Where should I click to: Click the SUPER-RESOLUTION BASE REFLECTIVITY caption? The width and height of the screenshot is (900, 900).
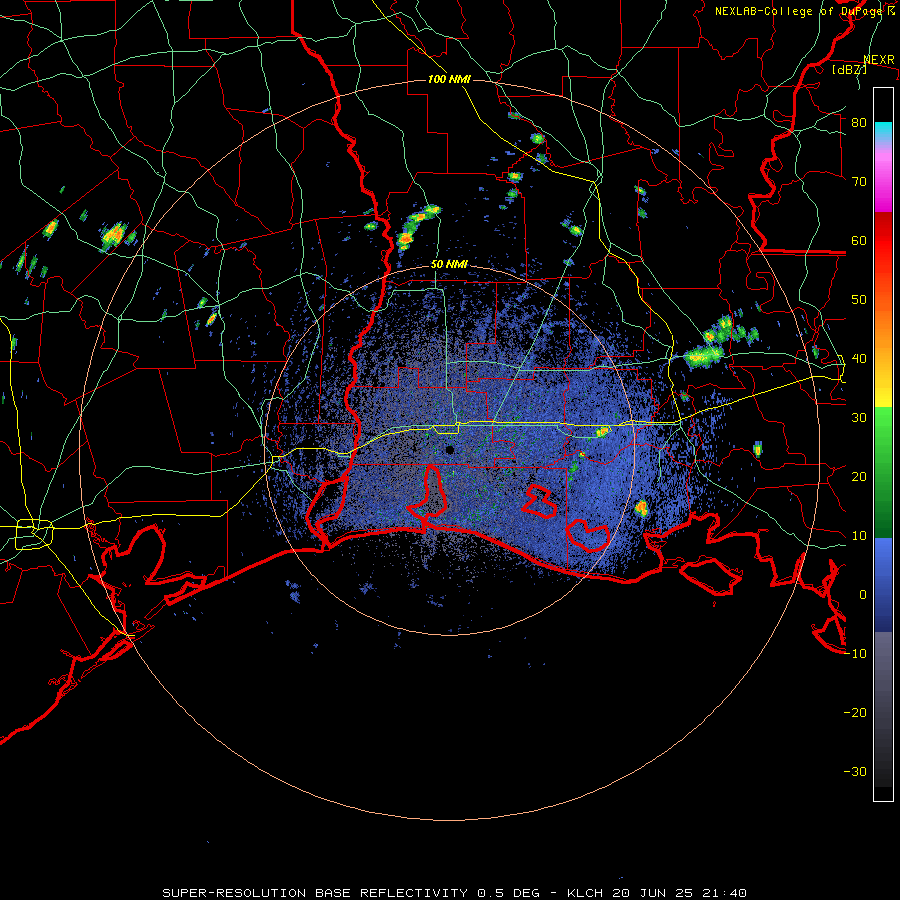(x=315, y=893)
